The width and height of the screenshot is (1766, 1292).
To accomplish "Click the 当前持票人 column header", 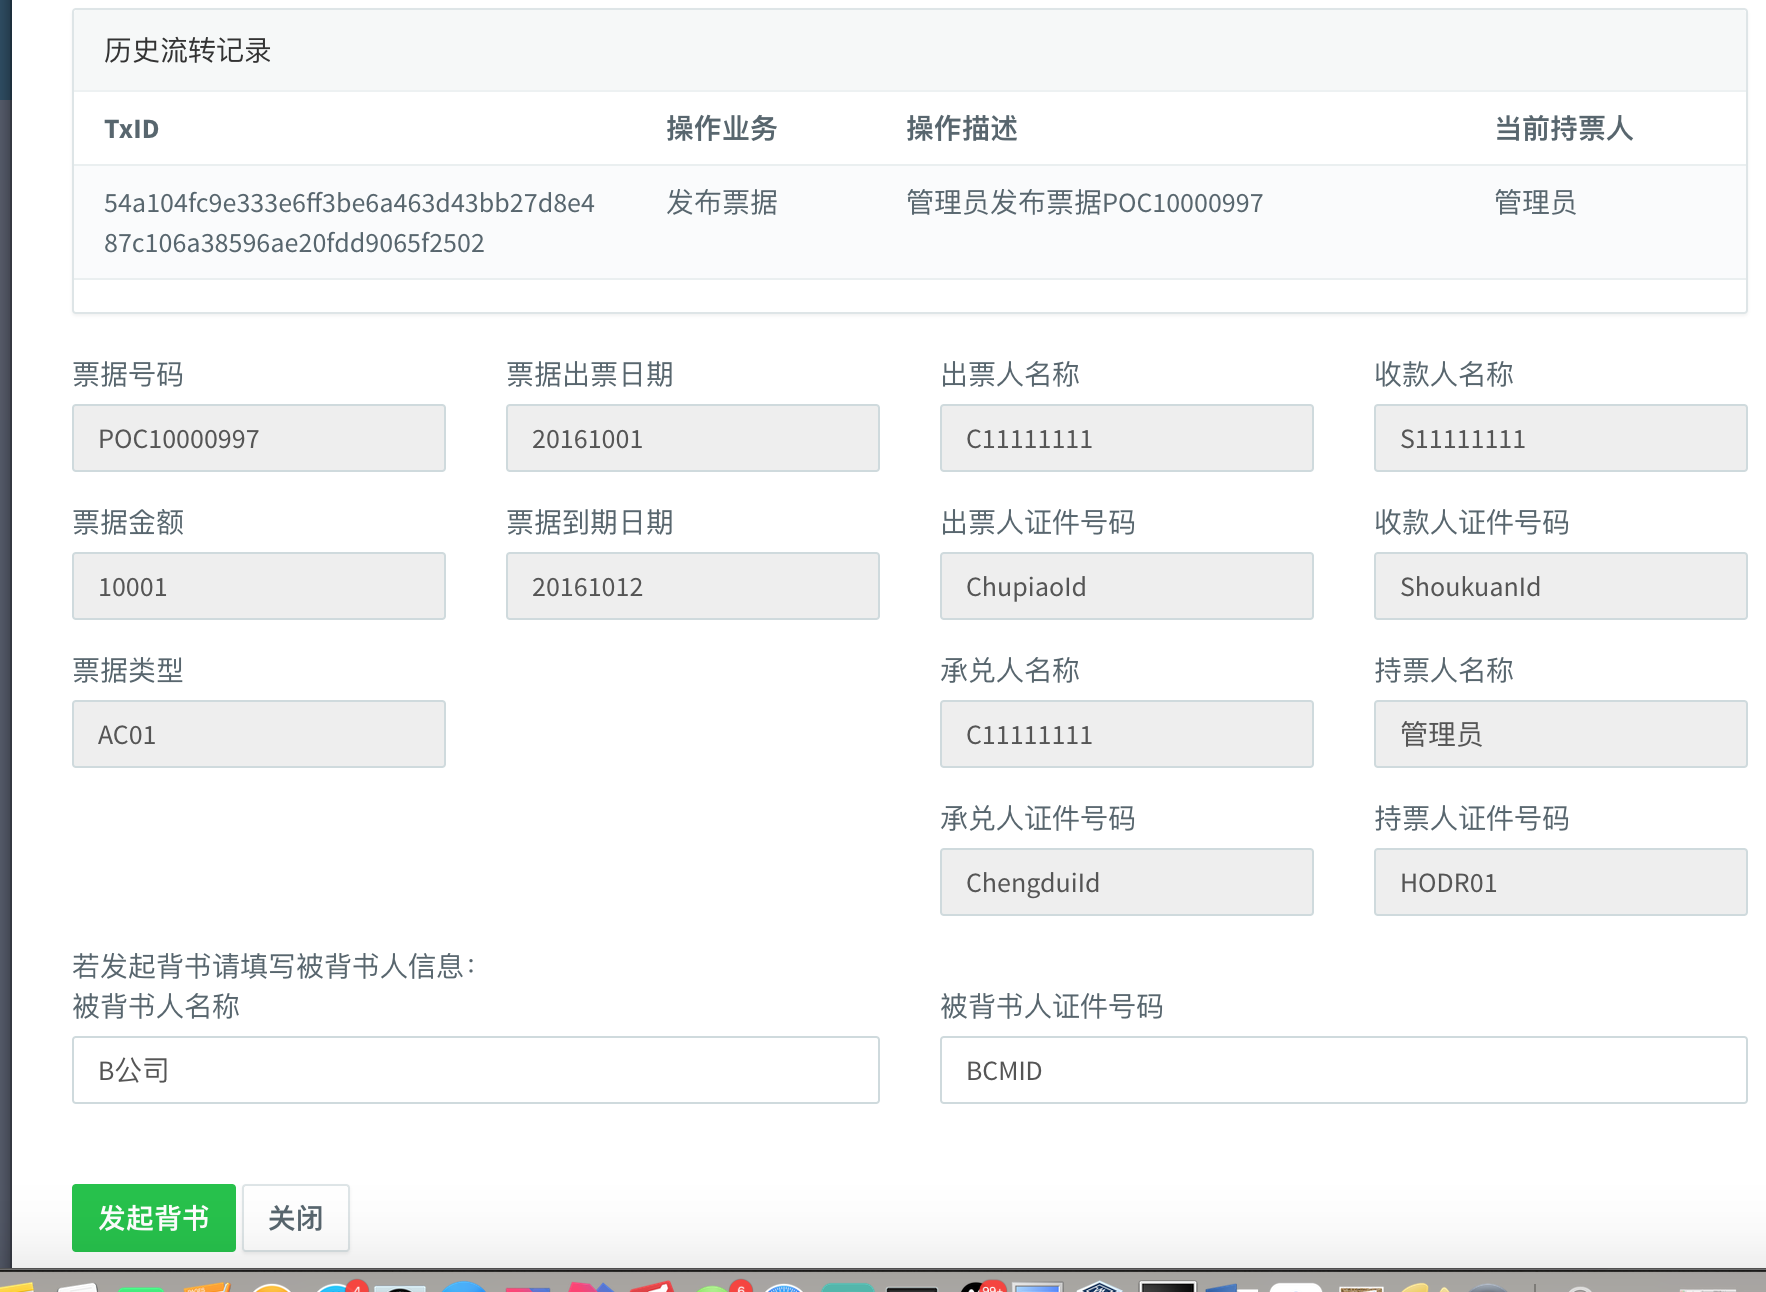I will point(1564,129).
